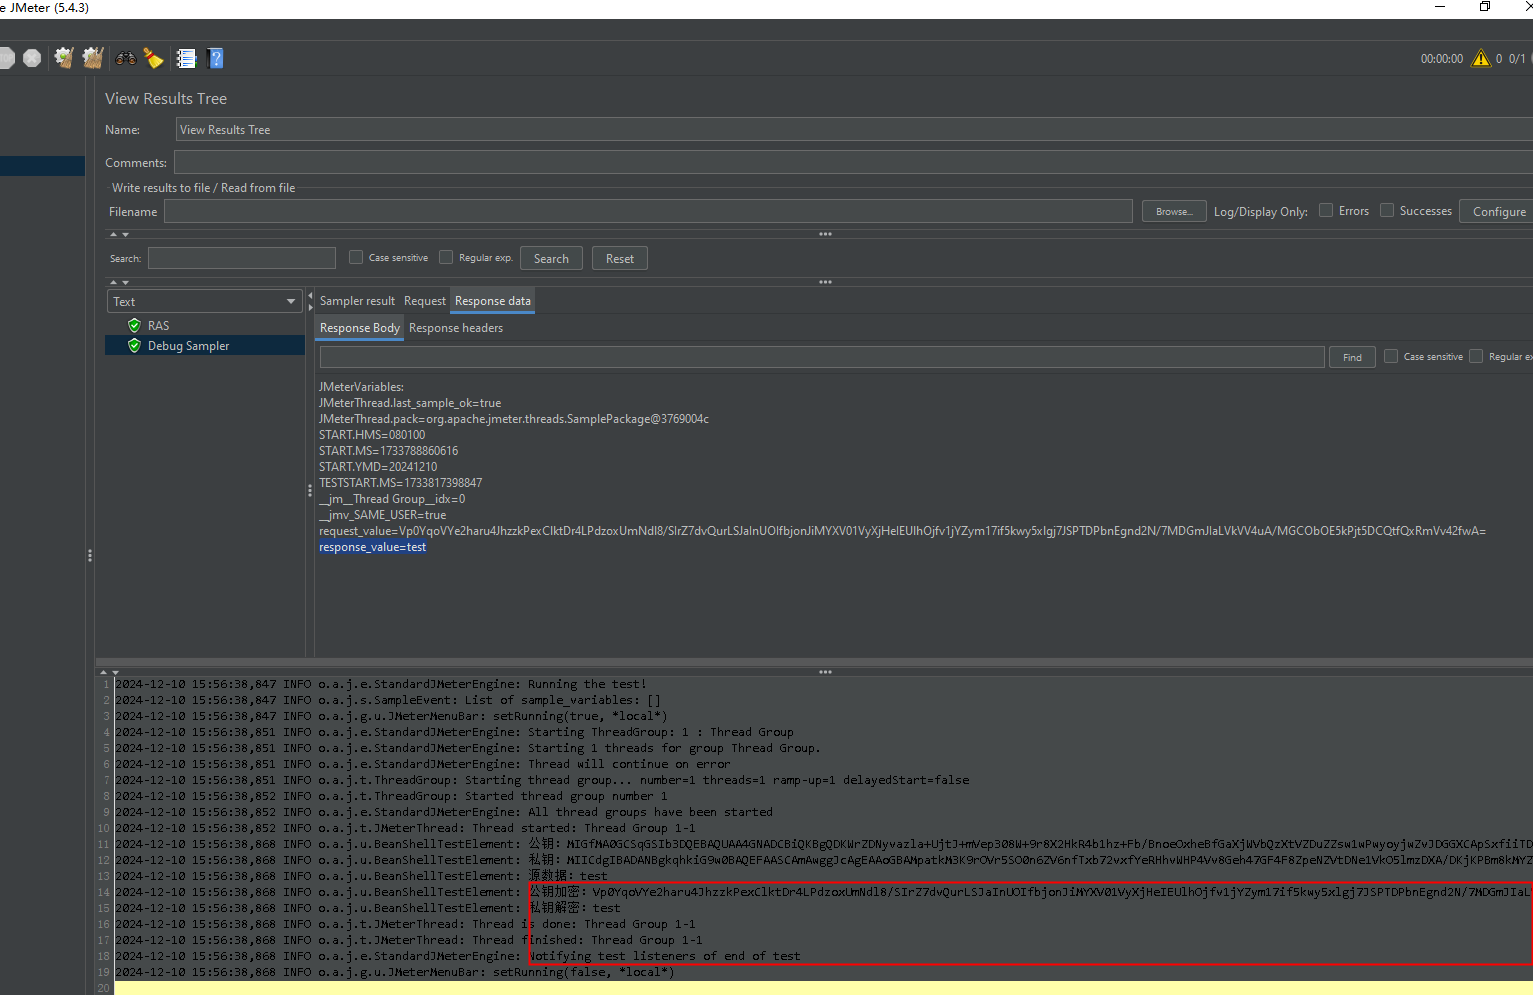1533x995 pixels.
Task: Tick Case sensitive next to the Search field
Action: click(x=356, y=257)
